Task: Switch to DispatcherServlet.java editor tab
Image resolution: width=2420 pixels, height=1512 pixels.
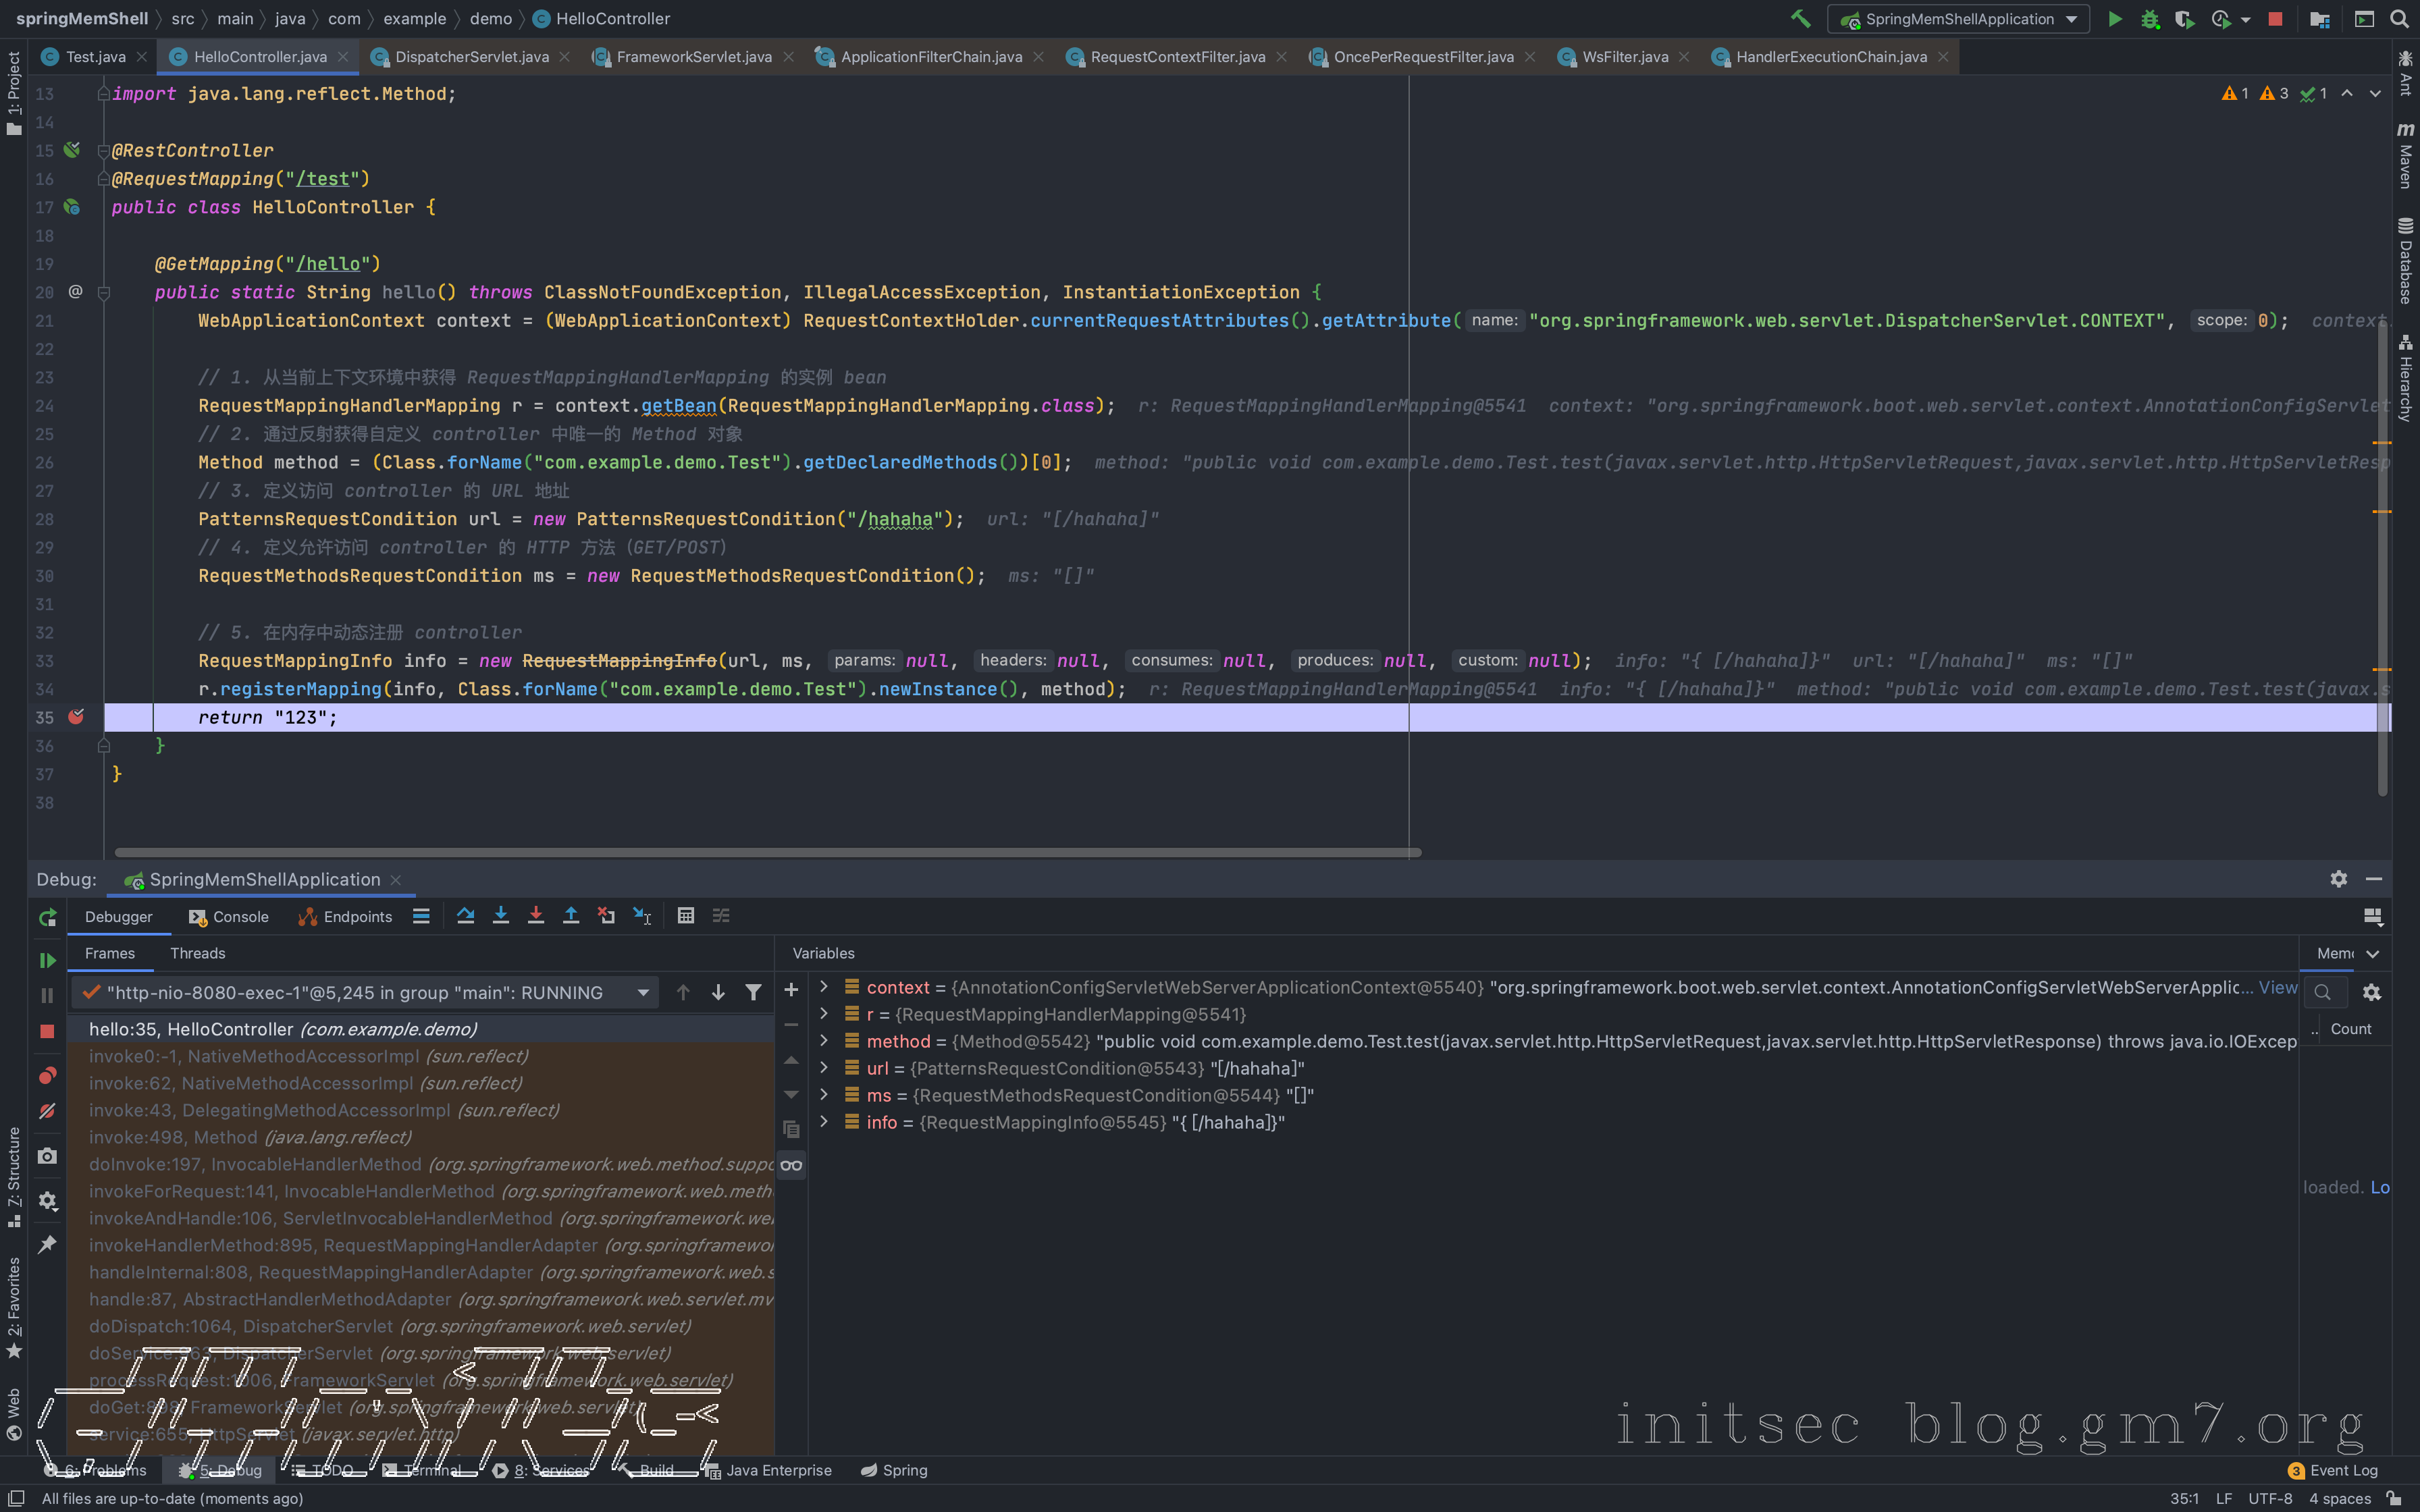Action: [471, 57]
